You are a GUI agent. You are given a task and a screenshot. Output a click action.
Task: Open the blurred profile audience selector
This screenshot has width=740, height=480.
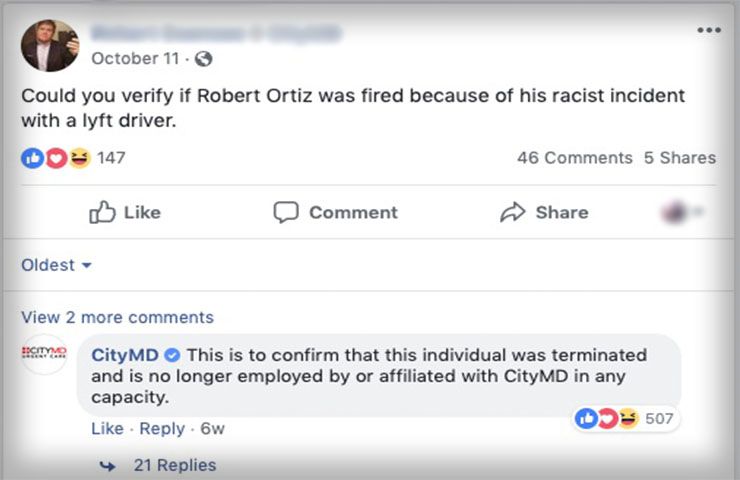pos(679,212)
